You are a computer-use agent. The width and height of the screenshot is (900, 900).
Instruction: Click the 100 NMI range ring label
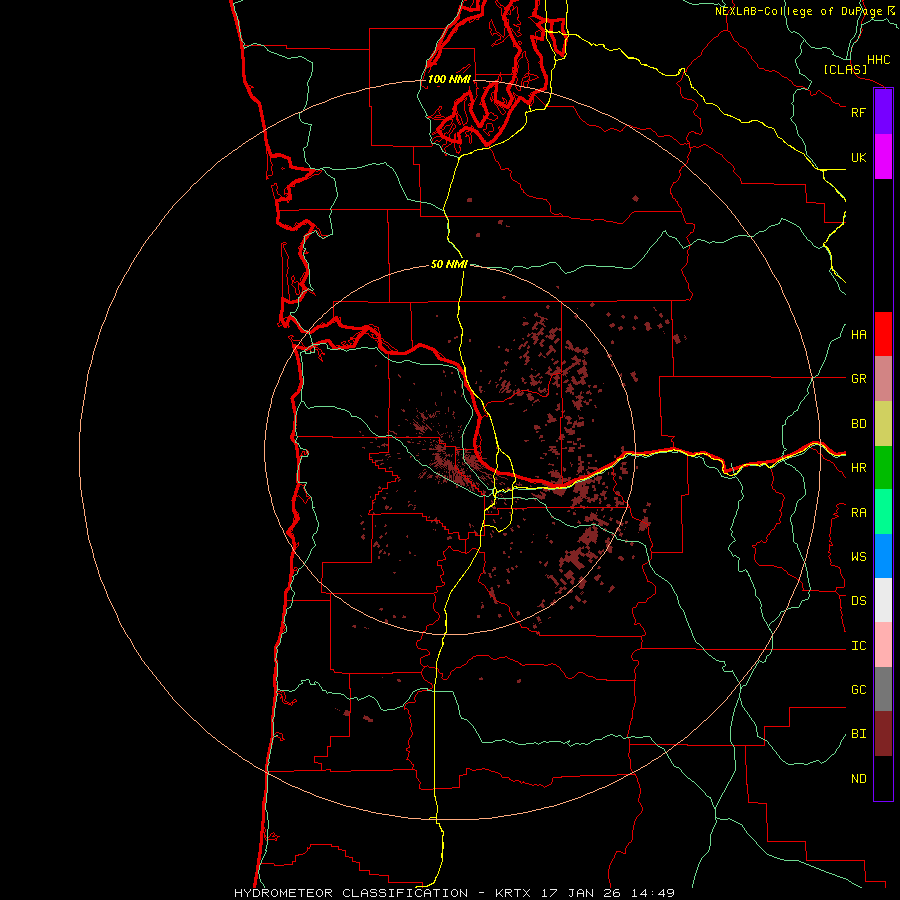(449, 79)
